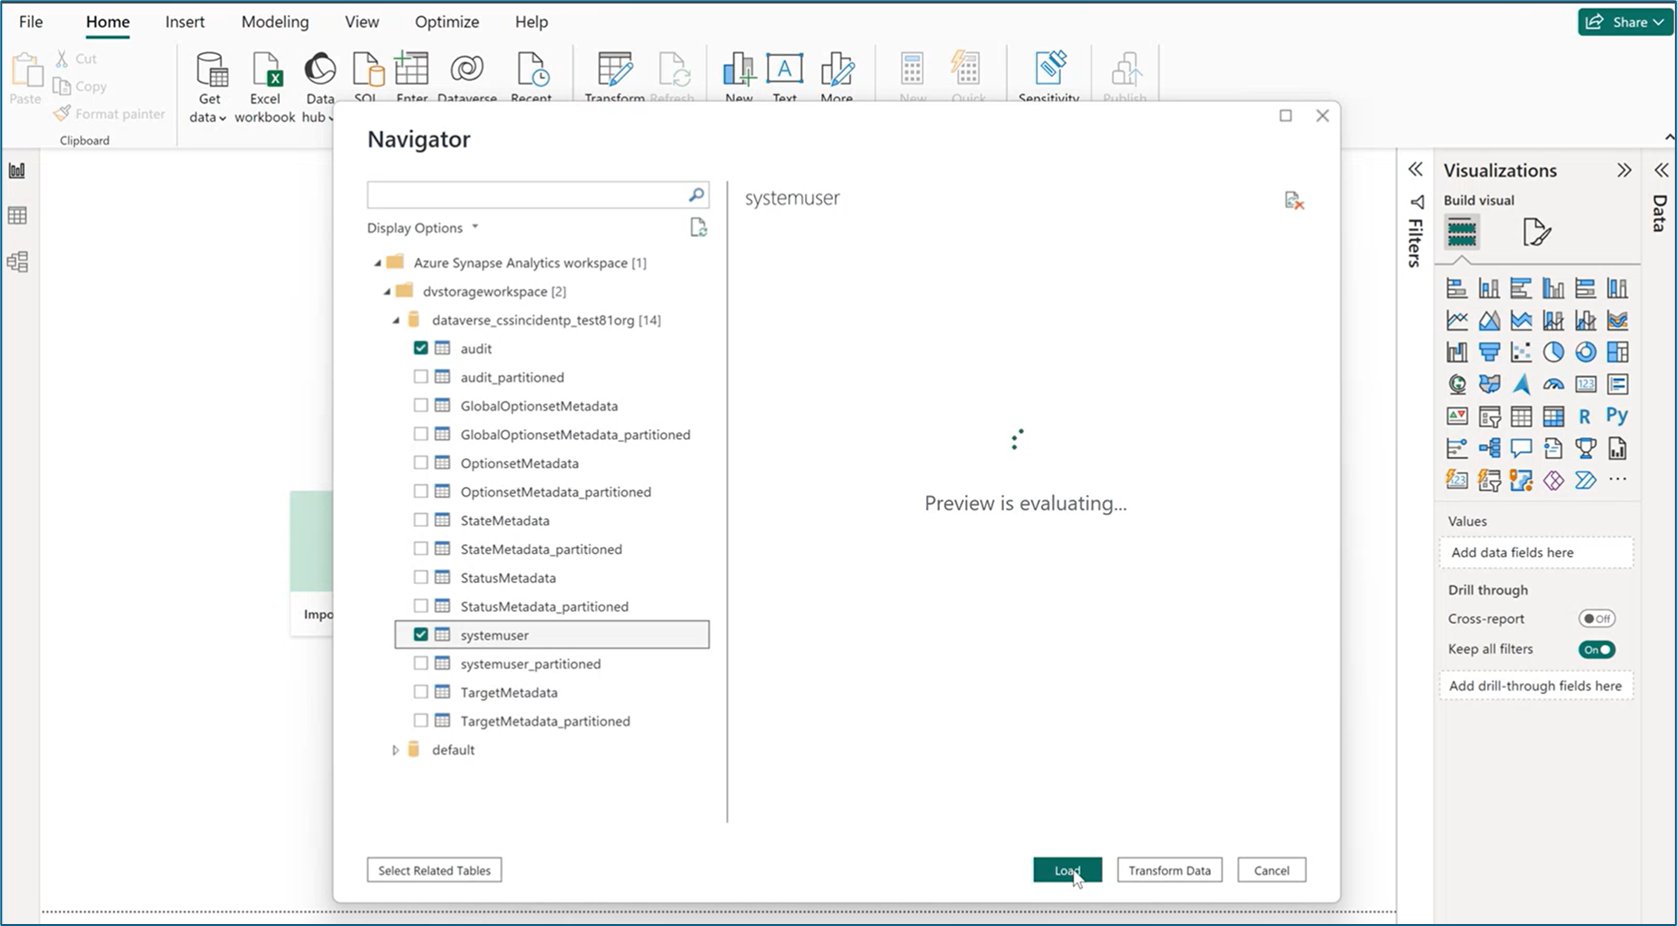This screenshot has height=926, width=1677.
Task: Collapse the Visualizations pane chevron
Action: pos(1624,171)
